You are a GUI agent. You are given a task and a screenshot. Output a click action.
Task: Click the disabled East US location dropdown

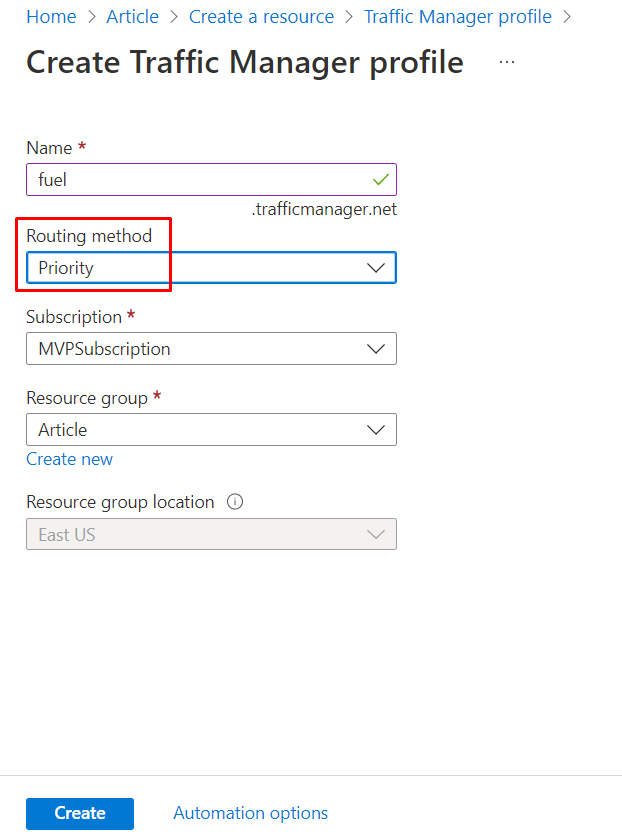tap(211, 535)
